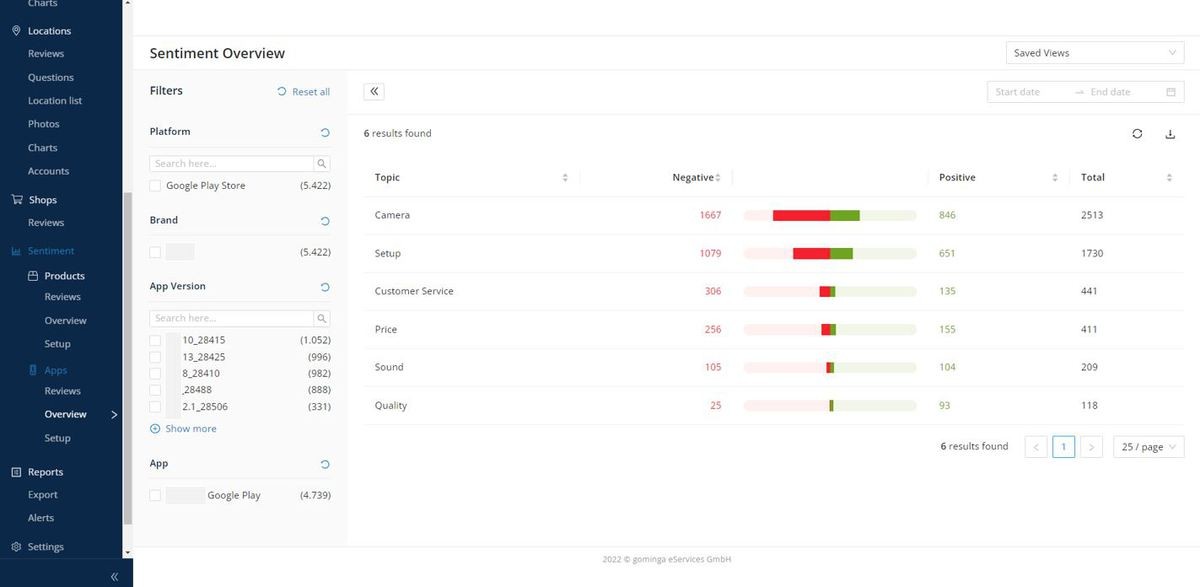Reset the App Version filter icon
This screenshot has width=1200, height=587.
(325, 287)
